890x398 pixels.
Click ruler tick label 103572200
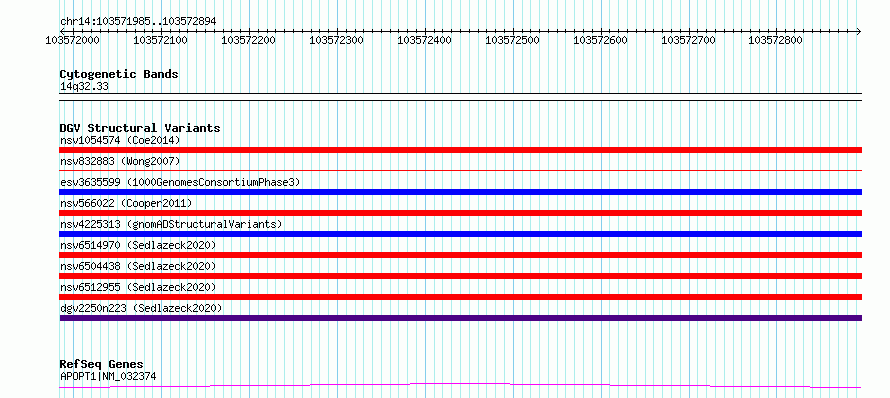(249, 40)
